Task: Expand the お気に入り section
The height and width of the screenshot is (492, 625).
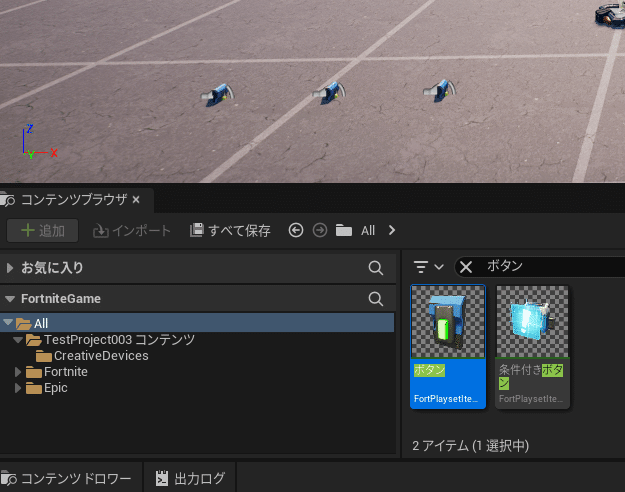Action: click(x=10, y=268)
